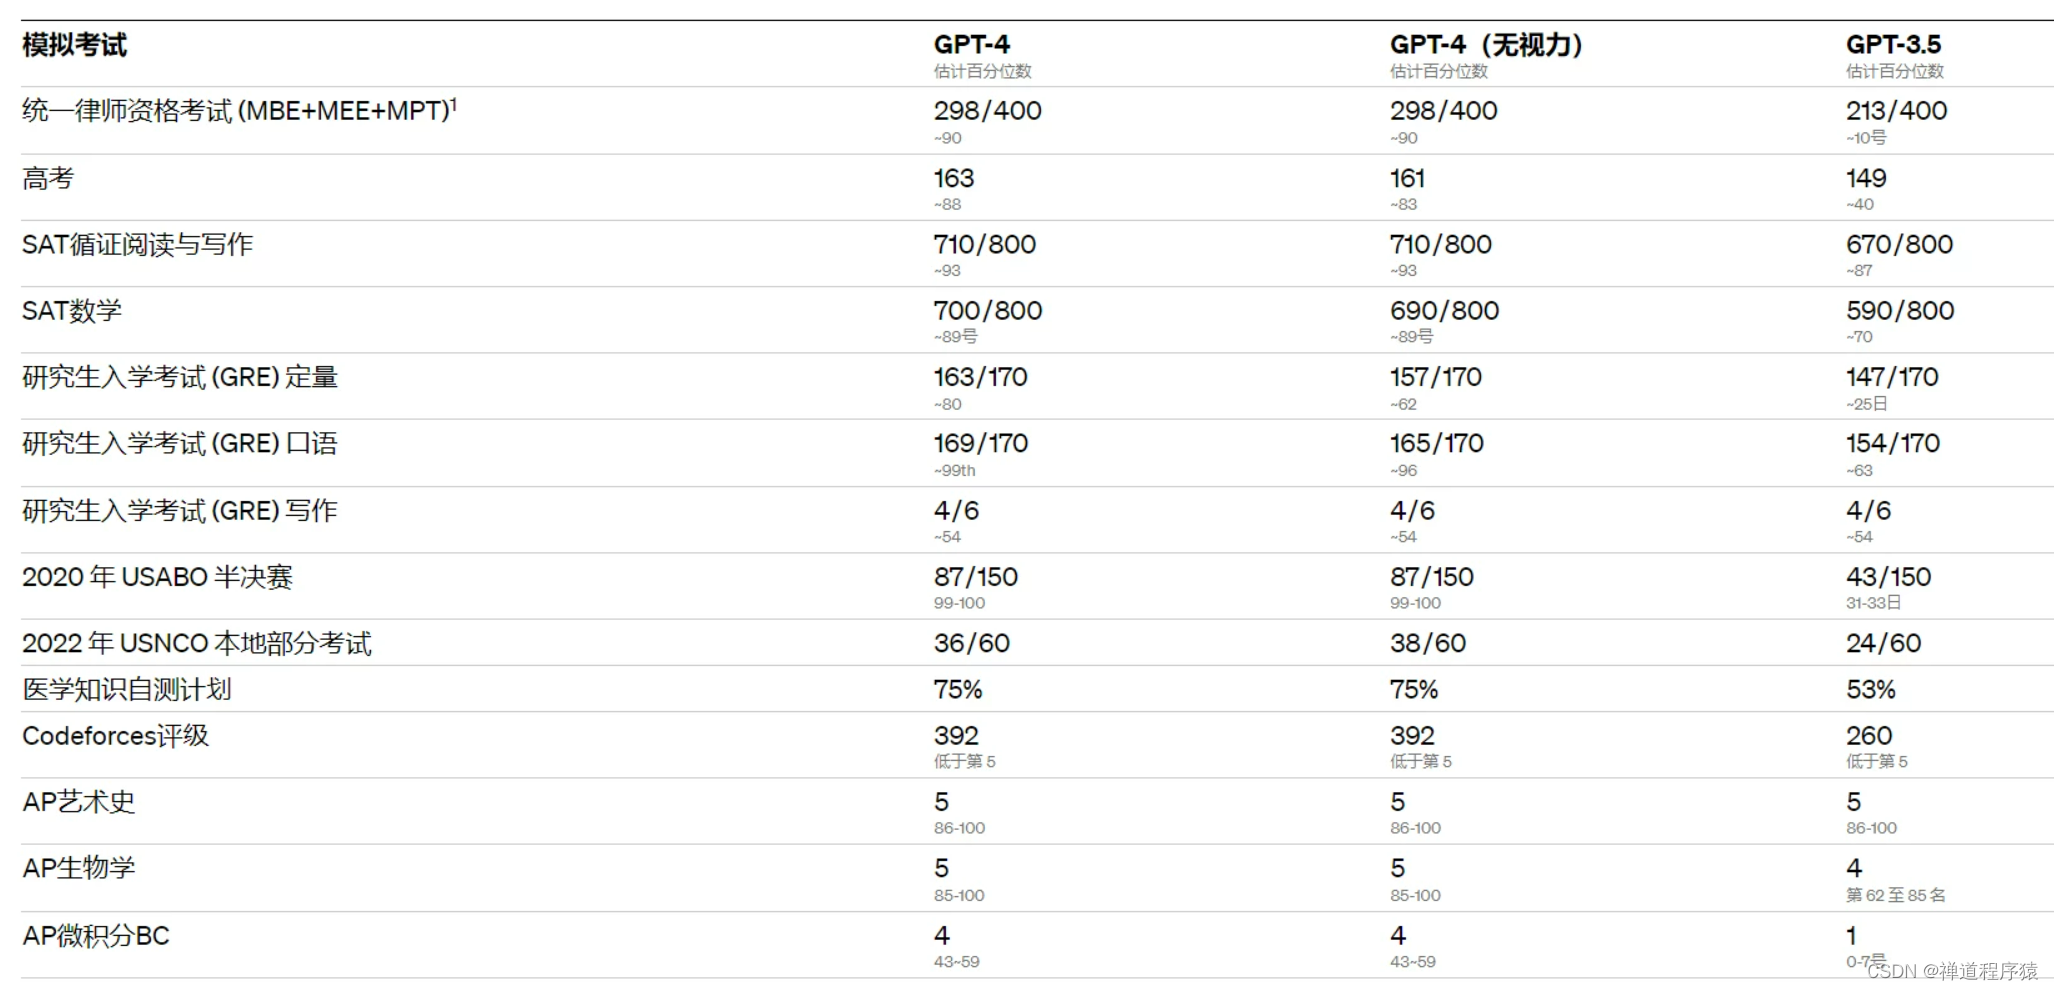Click 研究生入学考试 (GRE) 写作 row label

(x=180, y=511)
